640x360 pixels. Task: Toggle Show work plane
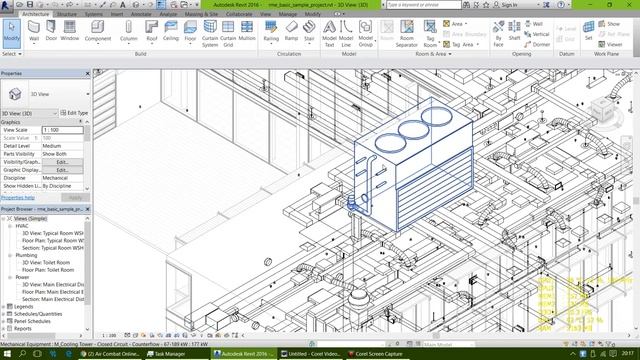pos(609,24)
